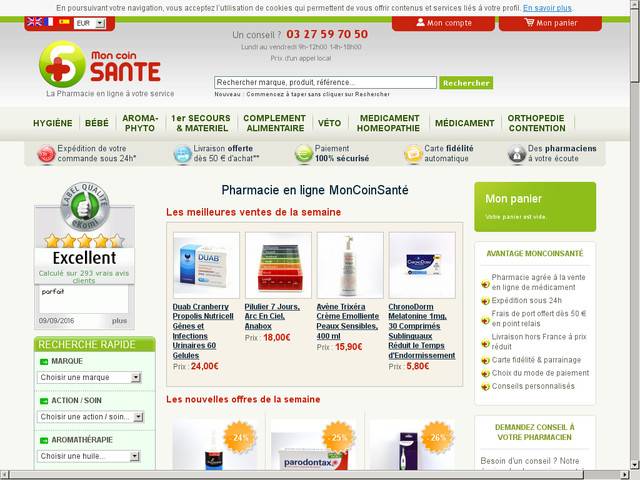
Task: Click bullet icon beside Carte fidélité & parrainage
Action: point(485,360)
